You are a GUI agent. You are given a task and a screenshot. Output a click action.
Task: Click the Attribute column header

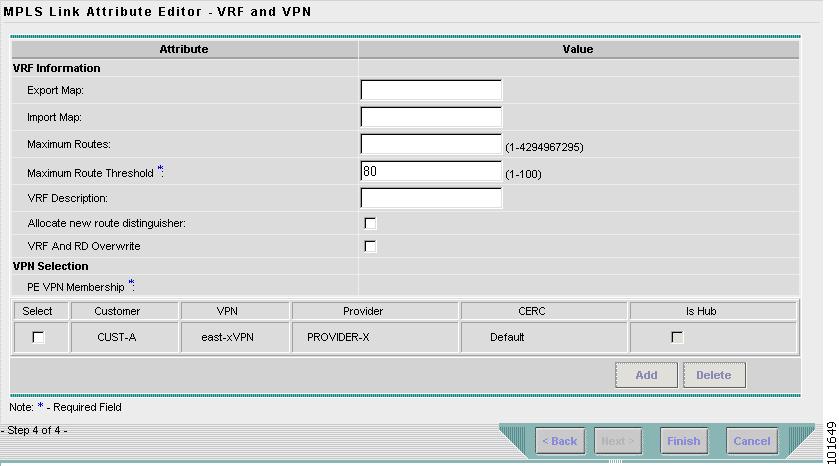(184, 49)
